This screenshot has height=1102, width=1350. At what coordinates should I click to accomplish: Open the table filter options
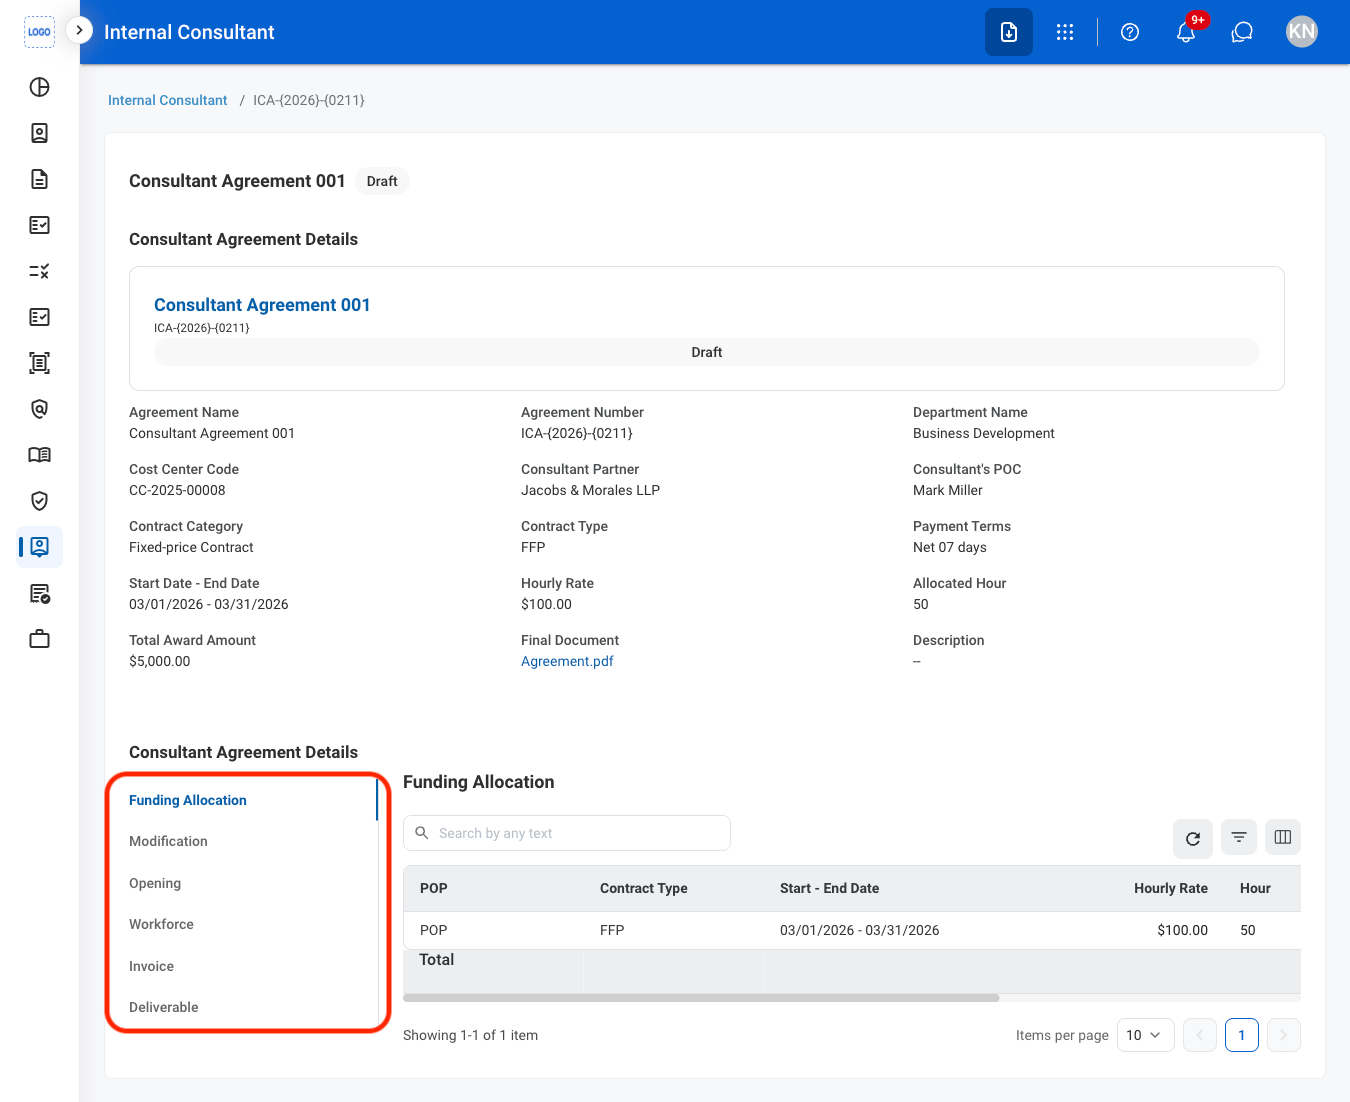click(1239, 837)
